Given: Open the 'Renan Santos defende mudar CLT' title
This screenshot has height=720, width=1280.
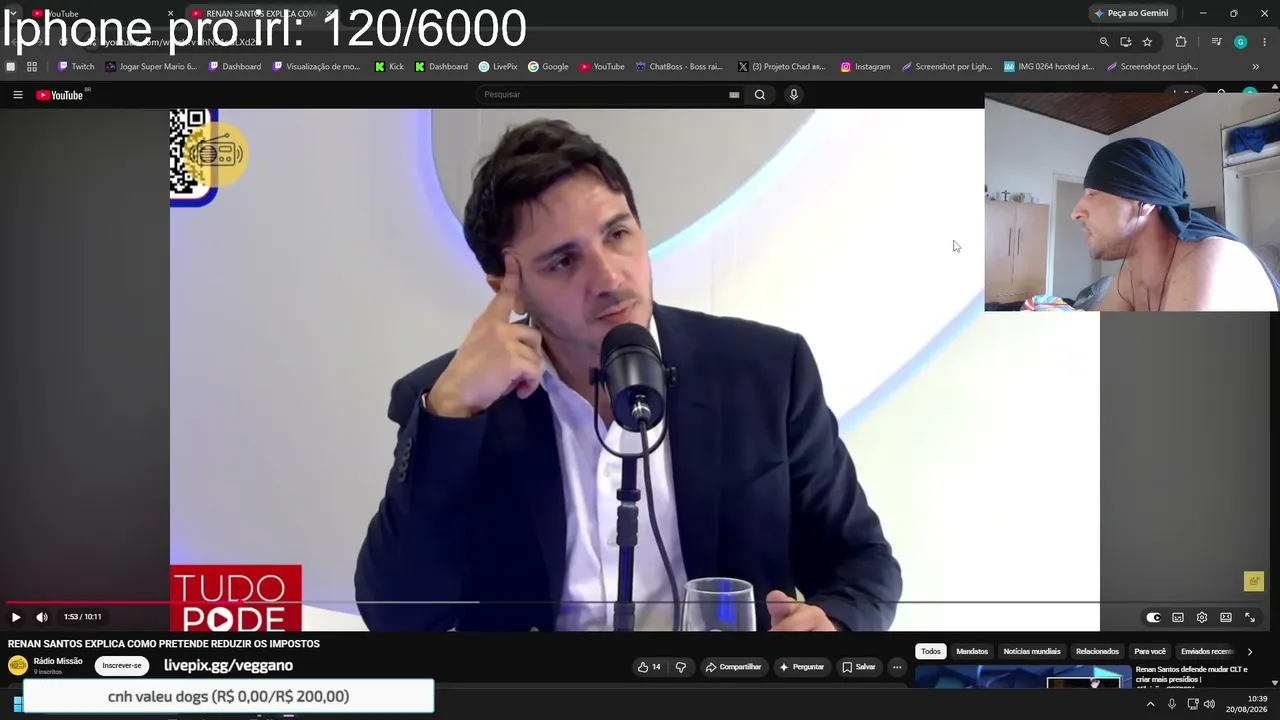Looking at the screenshot, I should click(1190, 675).
